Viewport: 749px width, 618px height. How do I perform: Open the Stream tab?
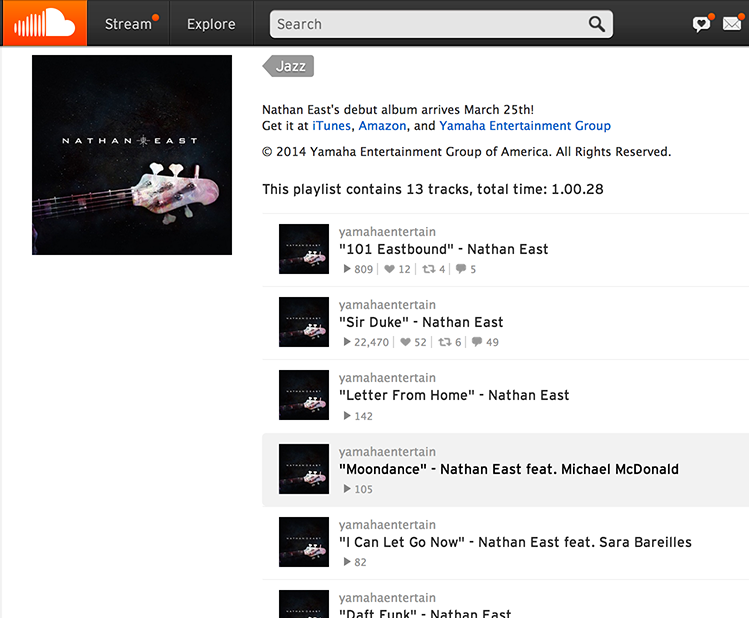(x=129, y=24)
